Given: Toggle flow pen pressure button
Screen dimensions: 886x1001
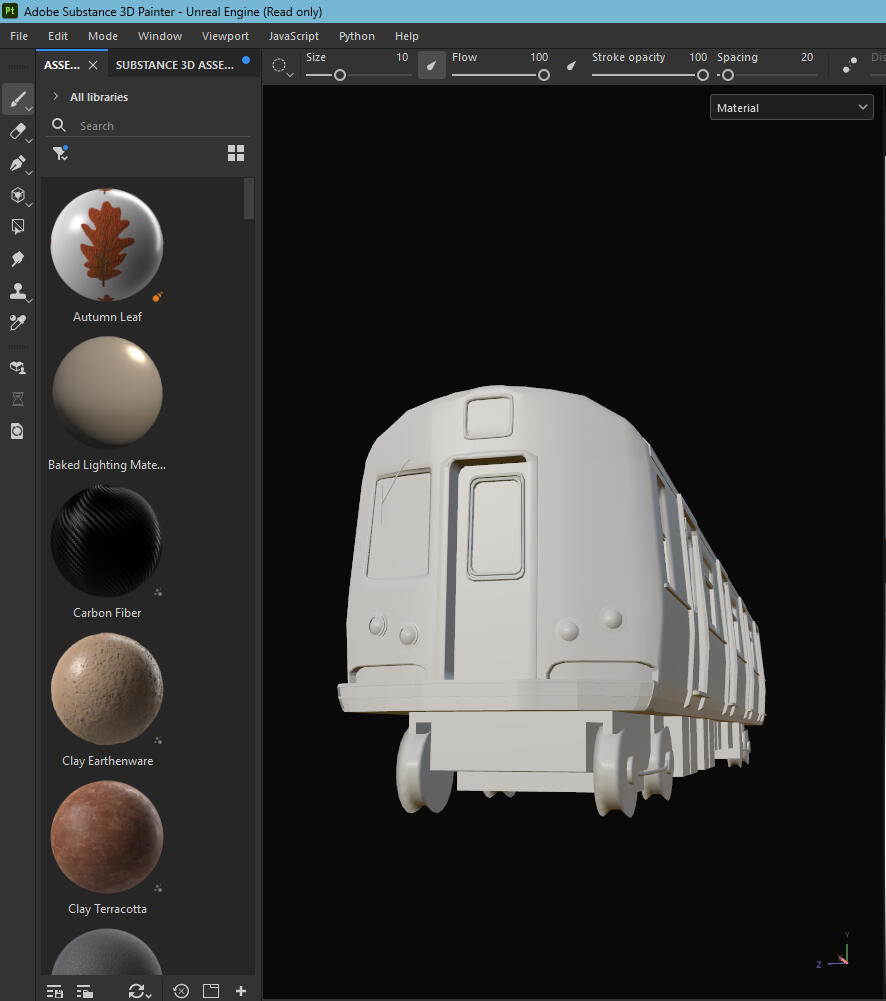Looking at the screenshot, I should tap(571, 66).
